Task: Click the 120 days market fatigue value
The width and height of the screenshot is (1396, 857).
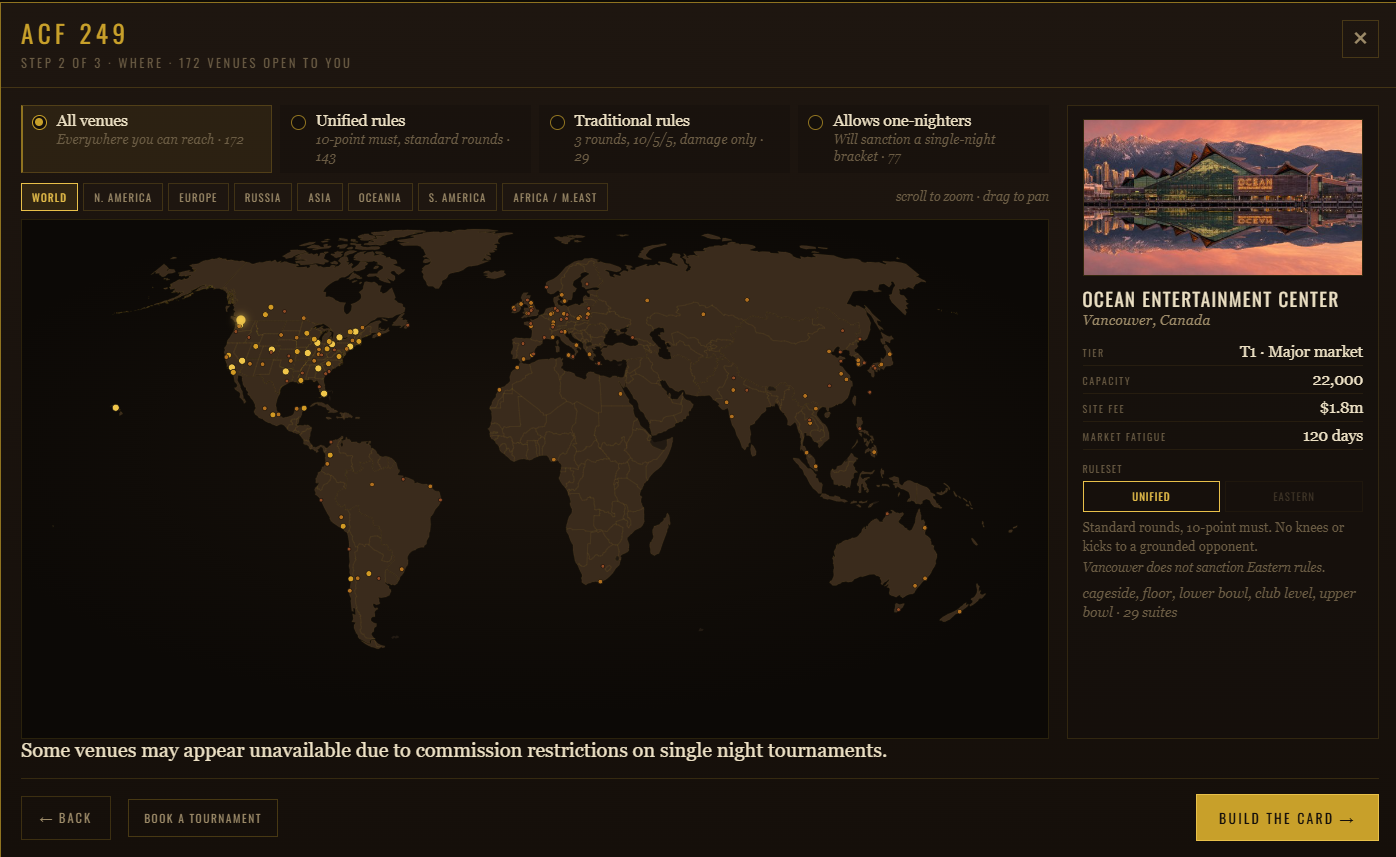Action: pos(1333,436)
